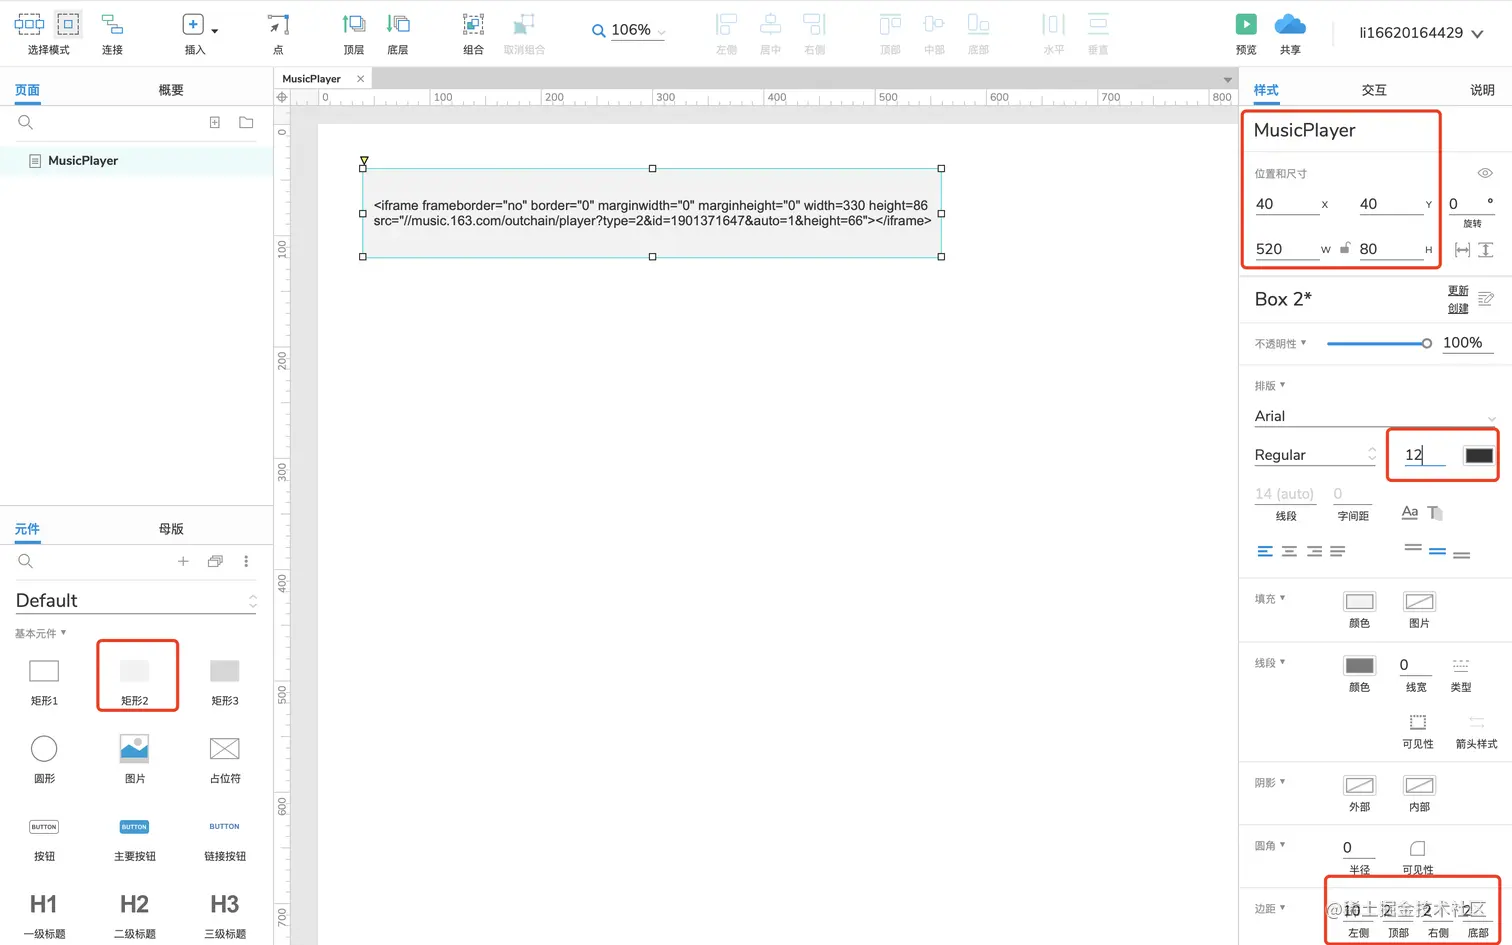
Task: Click the Group (组合) icon
Action: (473, 24)
